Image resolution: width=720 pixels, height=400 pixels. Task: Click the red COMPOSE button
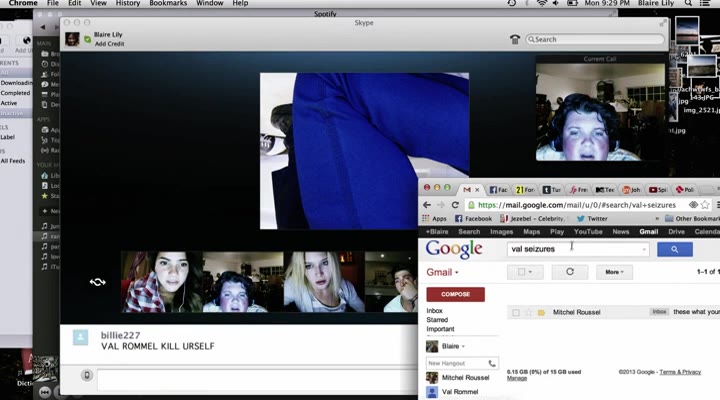click(x=455, y=294)
